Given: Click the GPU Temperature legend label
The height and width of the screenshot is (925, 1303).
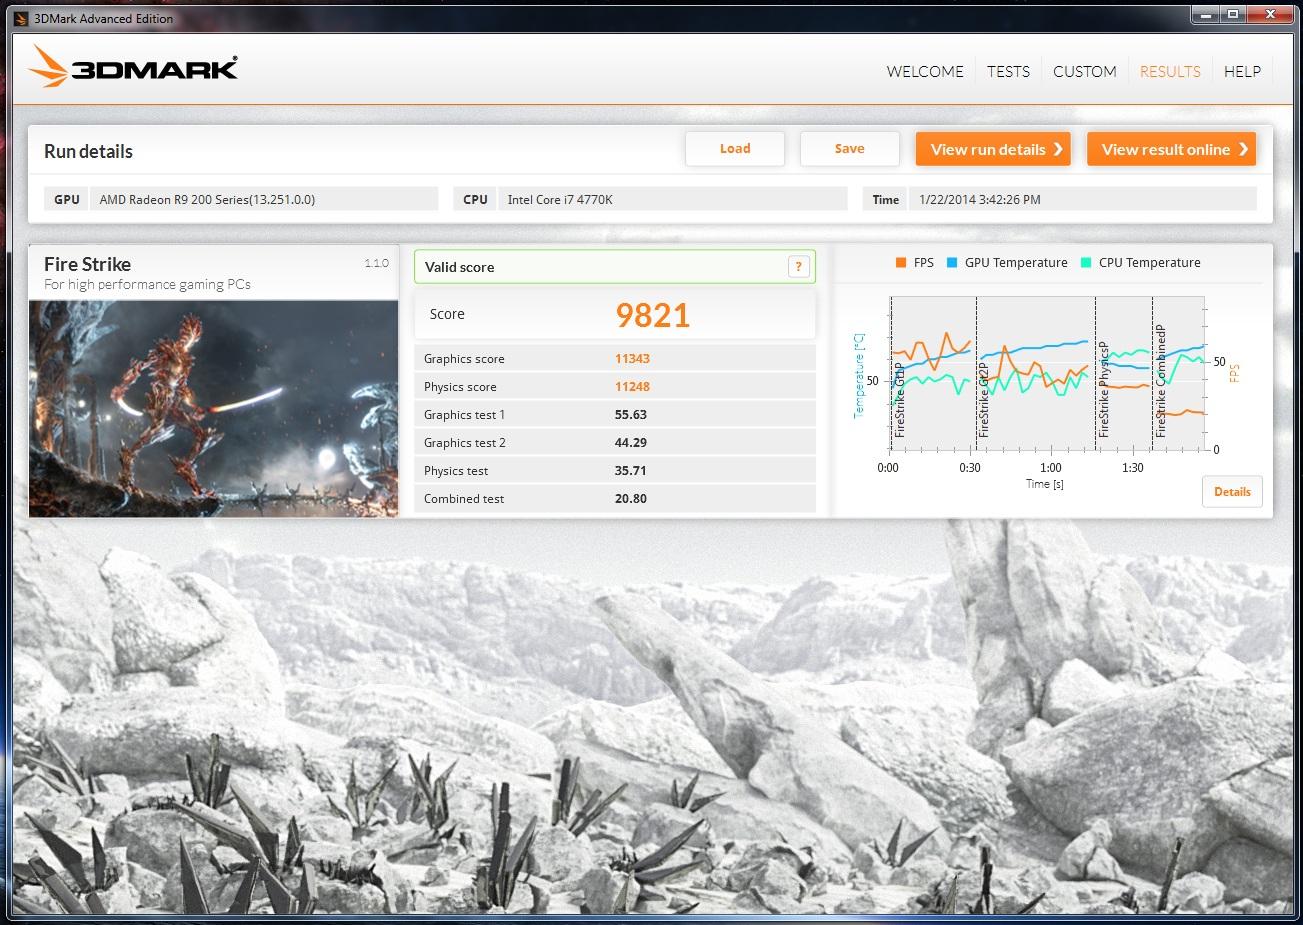Looking at the screenshot, I should [x=1016, y=263].
